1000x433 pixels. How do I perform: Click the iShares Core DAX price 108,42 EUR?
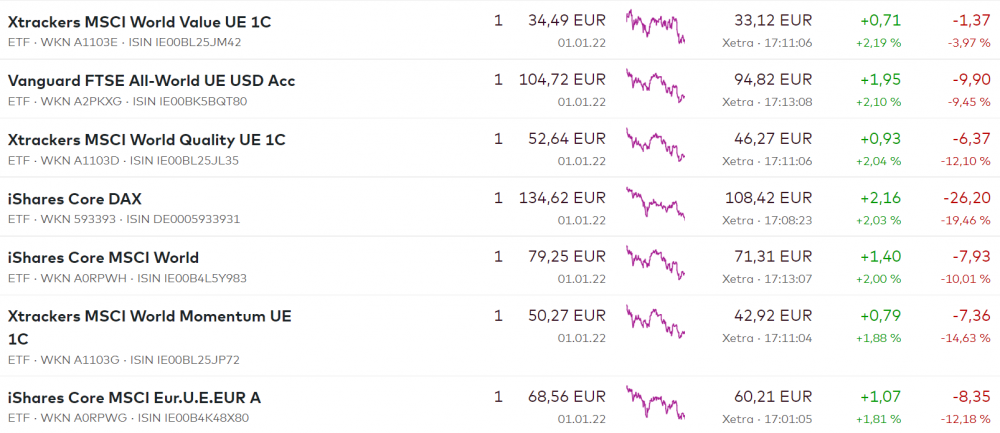[773, 198]
